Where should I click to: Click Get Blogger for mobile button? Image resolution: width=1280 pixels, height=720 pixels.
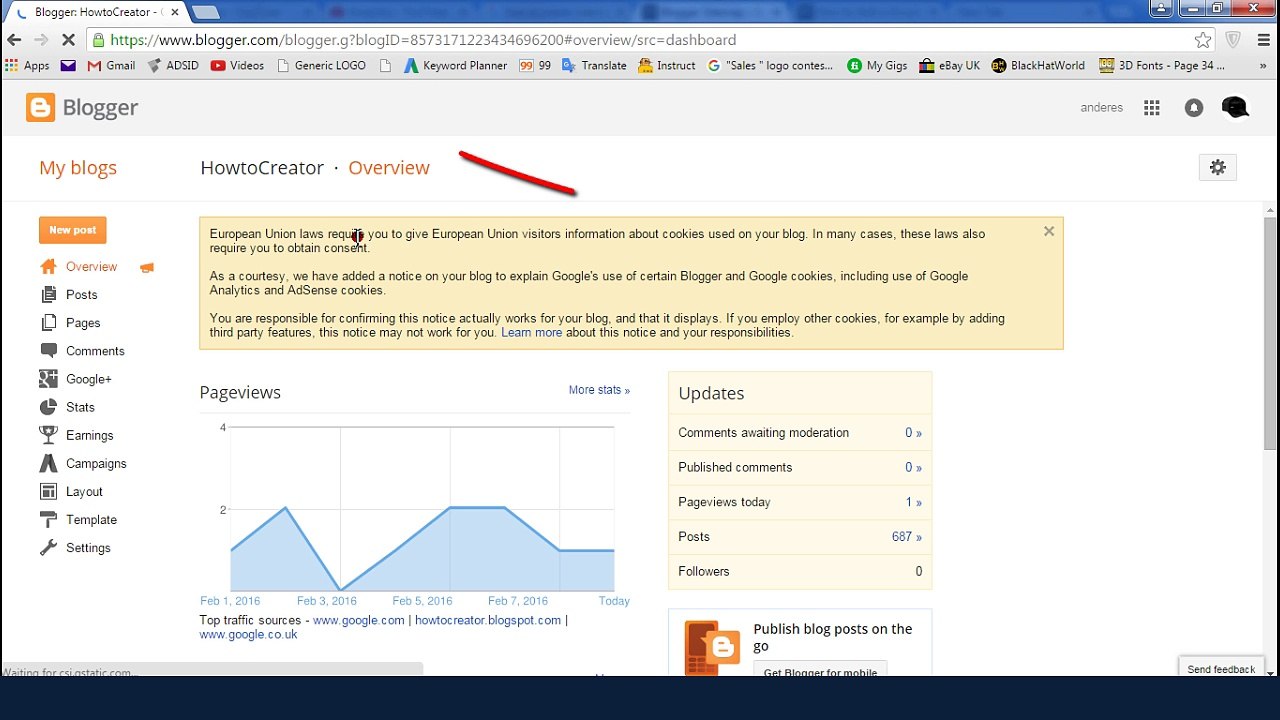point(820,670)
